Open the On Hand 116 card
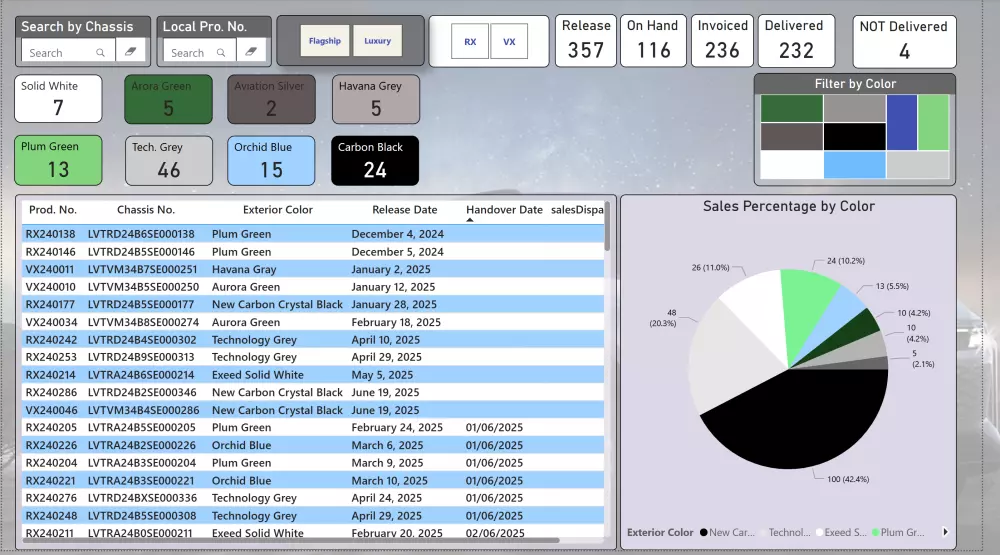 pos(653,41)
